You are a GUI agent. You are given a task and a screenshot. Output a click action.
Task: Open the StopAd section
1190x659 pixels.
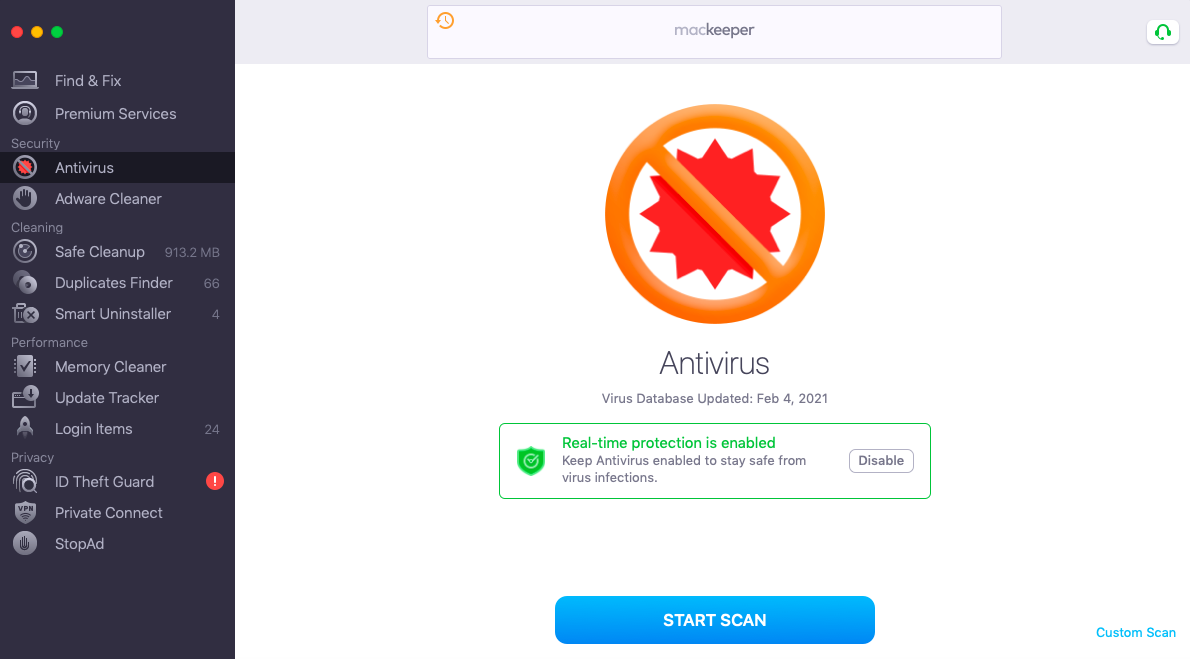point(79,543)
